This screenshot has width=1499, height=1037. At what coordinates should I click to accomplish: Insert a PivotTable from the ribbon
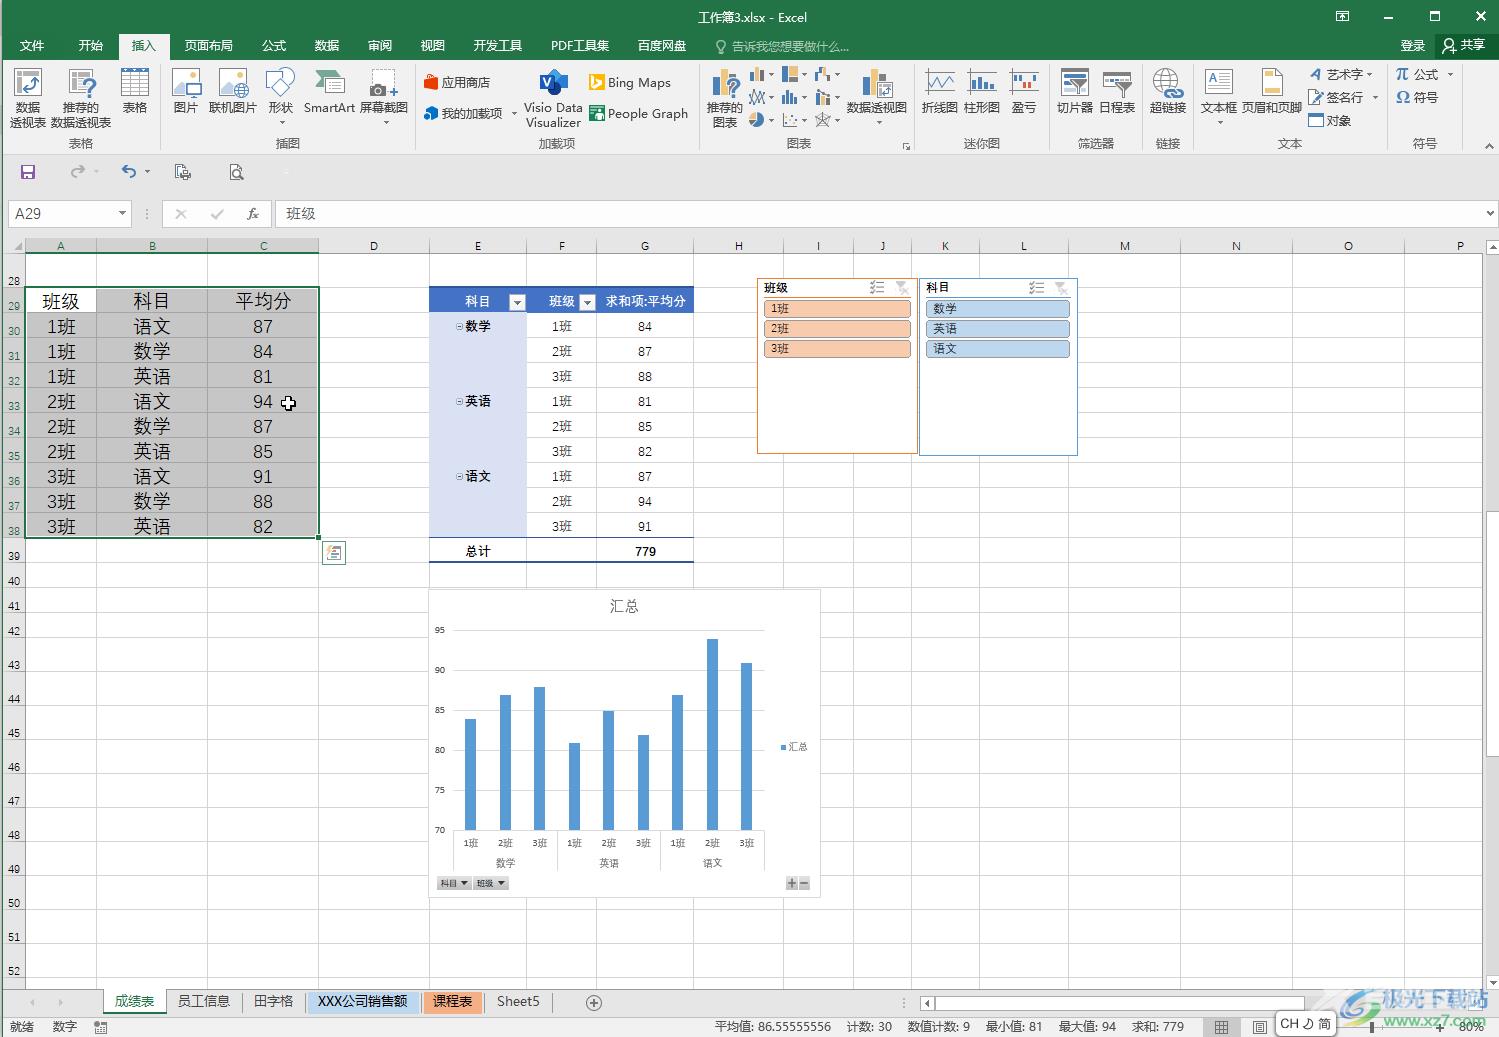click(x=28, y=98)
